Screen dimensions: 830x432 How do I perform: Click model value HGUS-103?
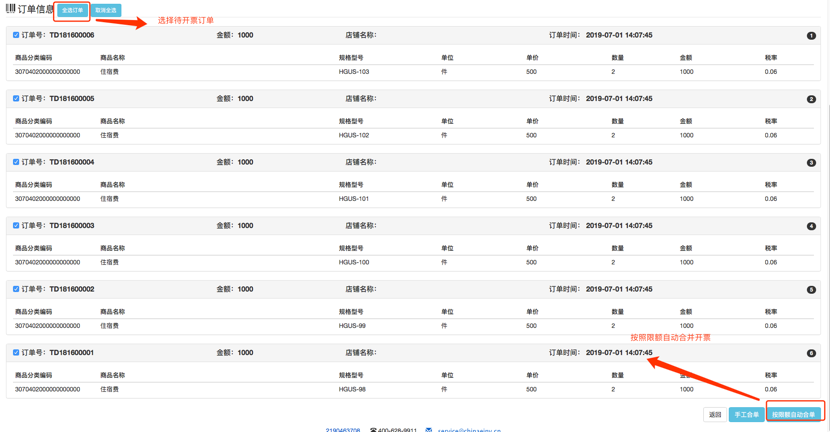click(354, 71)
